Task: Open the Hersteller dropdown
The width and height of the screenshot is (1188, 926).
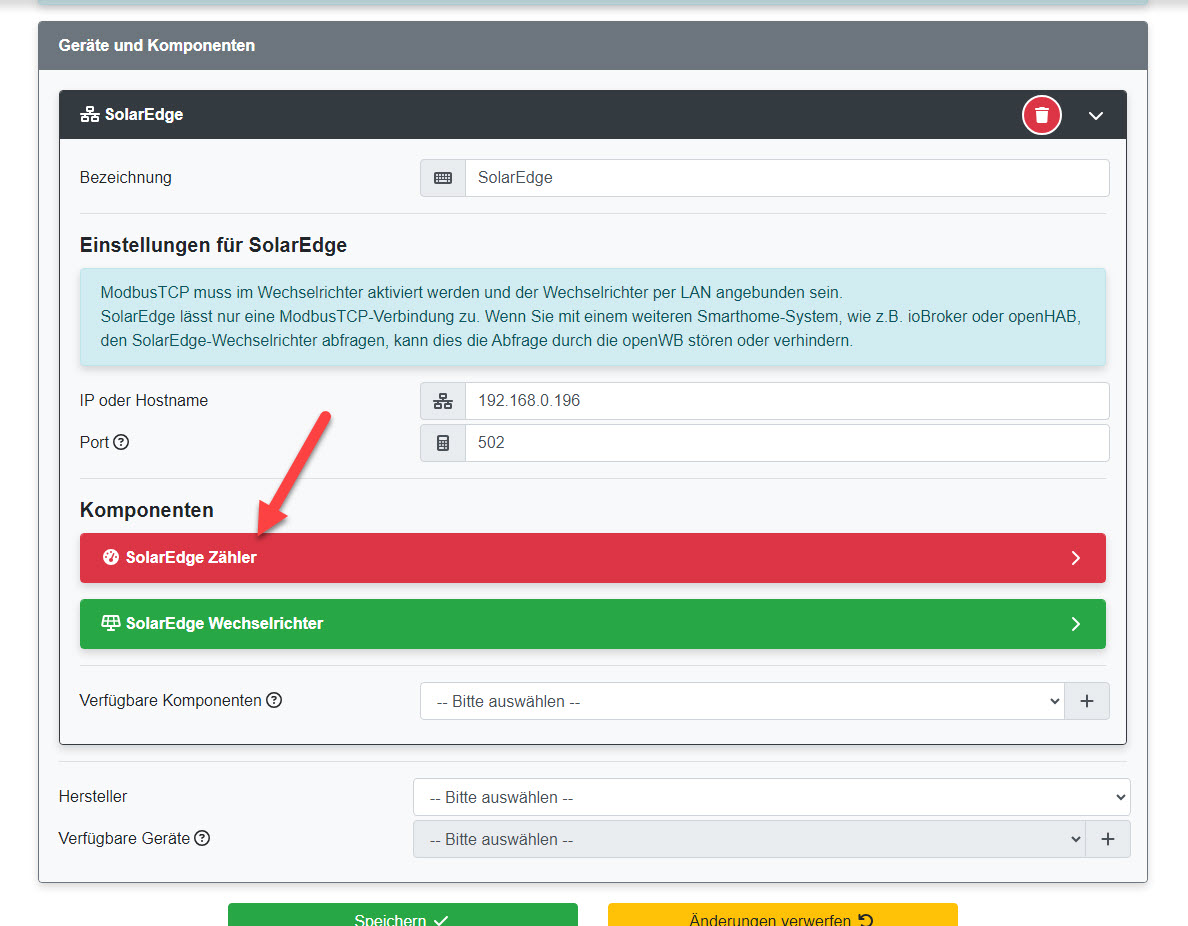Action: [771, 797]
